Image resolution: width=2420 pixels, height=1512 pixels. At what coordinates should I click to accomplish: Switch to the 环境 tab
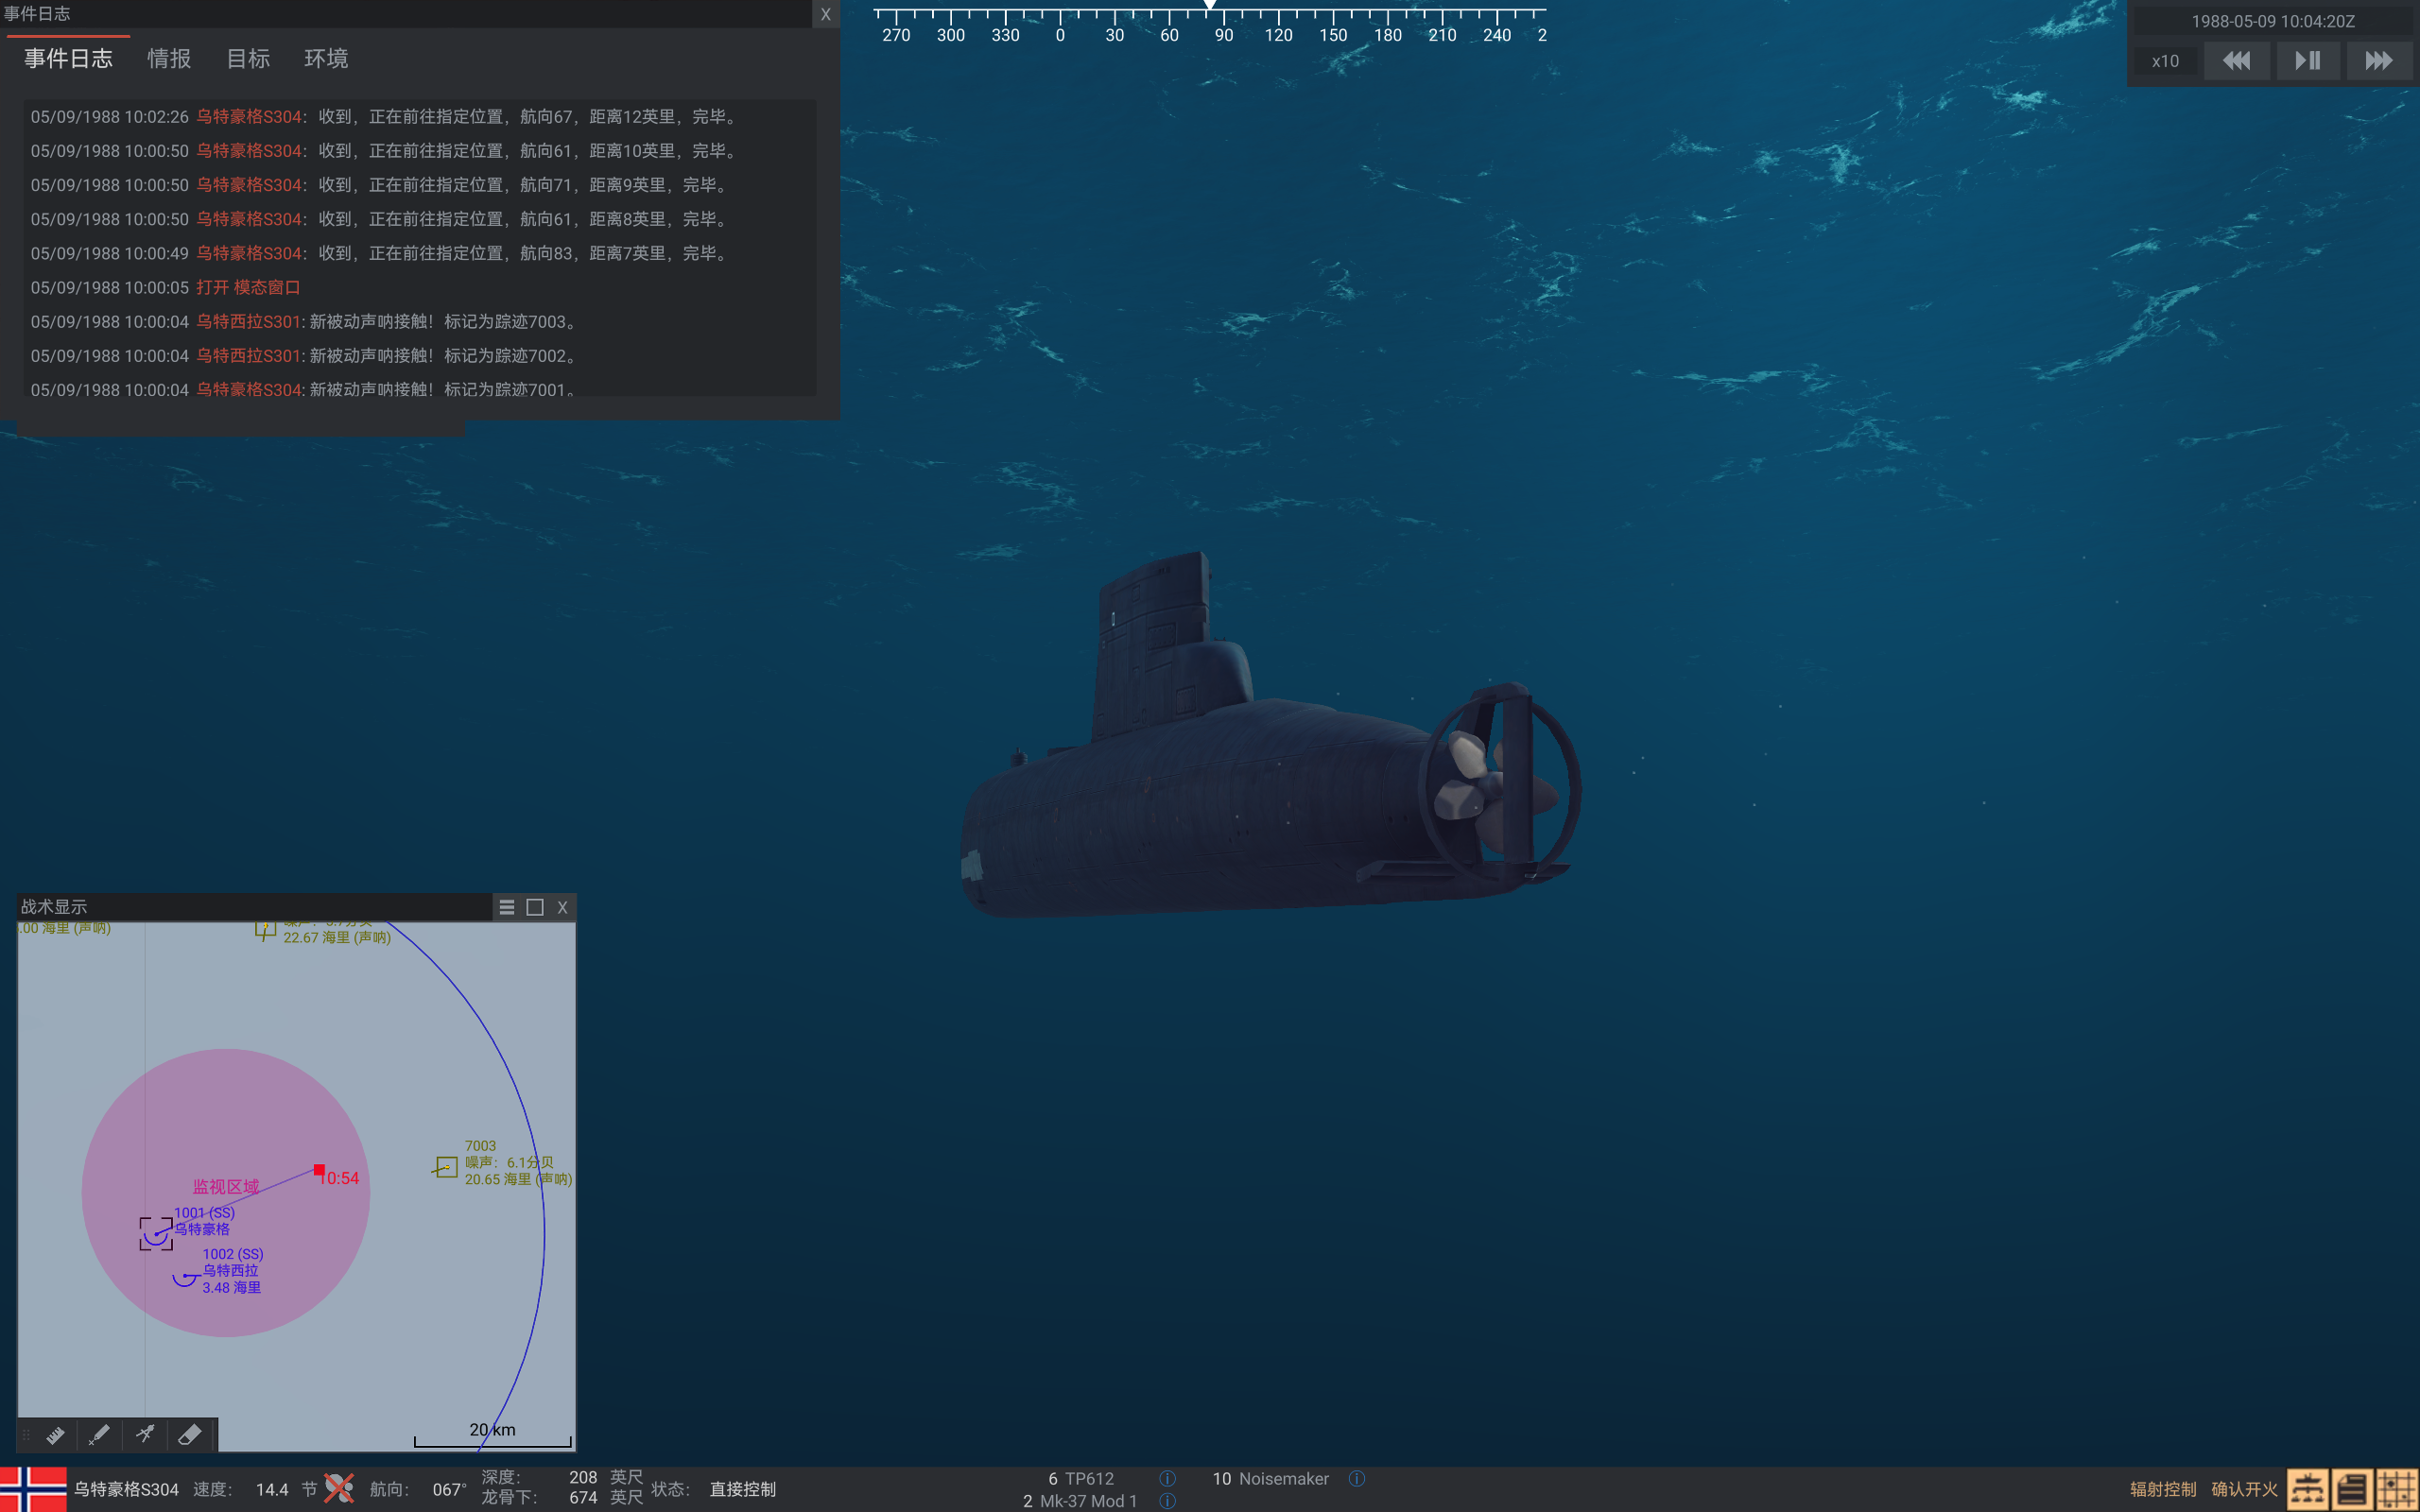(325, 59)
